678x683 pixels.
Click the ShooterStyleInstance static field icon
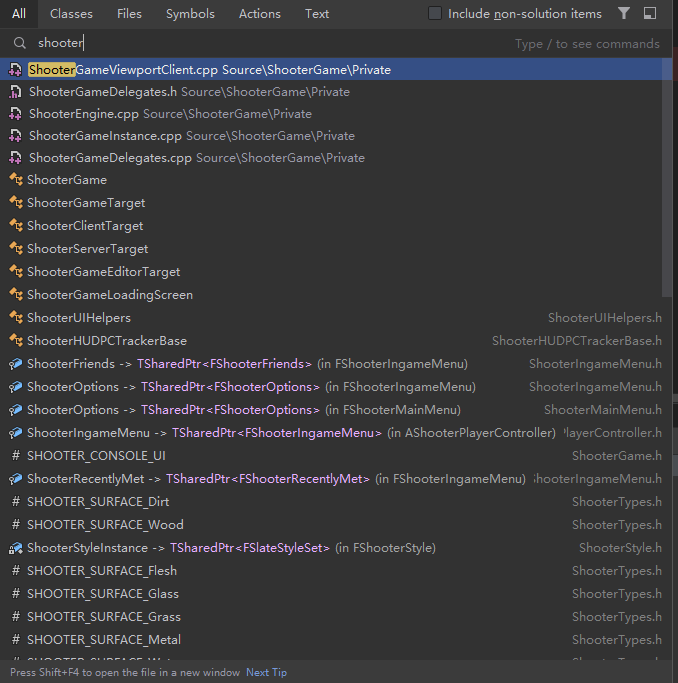pyautogui.click(x=16, y=548)
